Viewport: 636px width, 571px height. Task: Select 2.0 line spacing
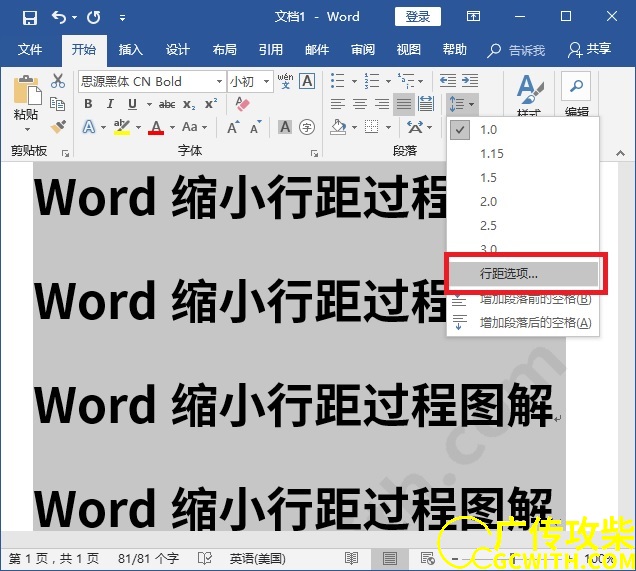(x=523, y=202)
